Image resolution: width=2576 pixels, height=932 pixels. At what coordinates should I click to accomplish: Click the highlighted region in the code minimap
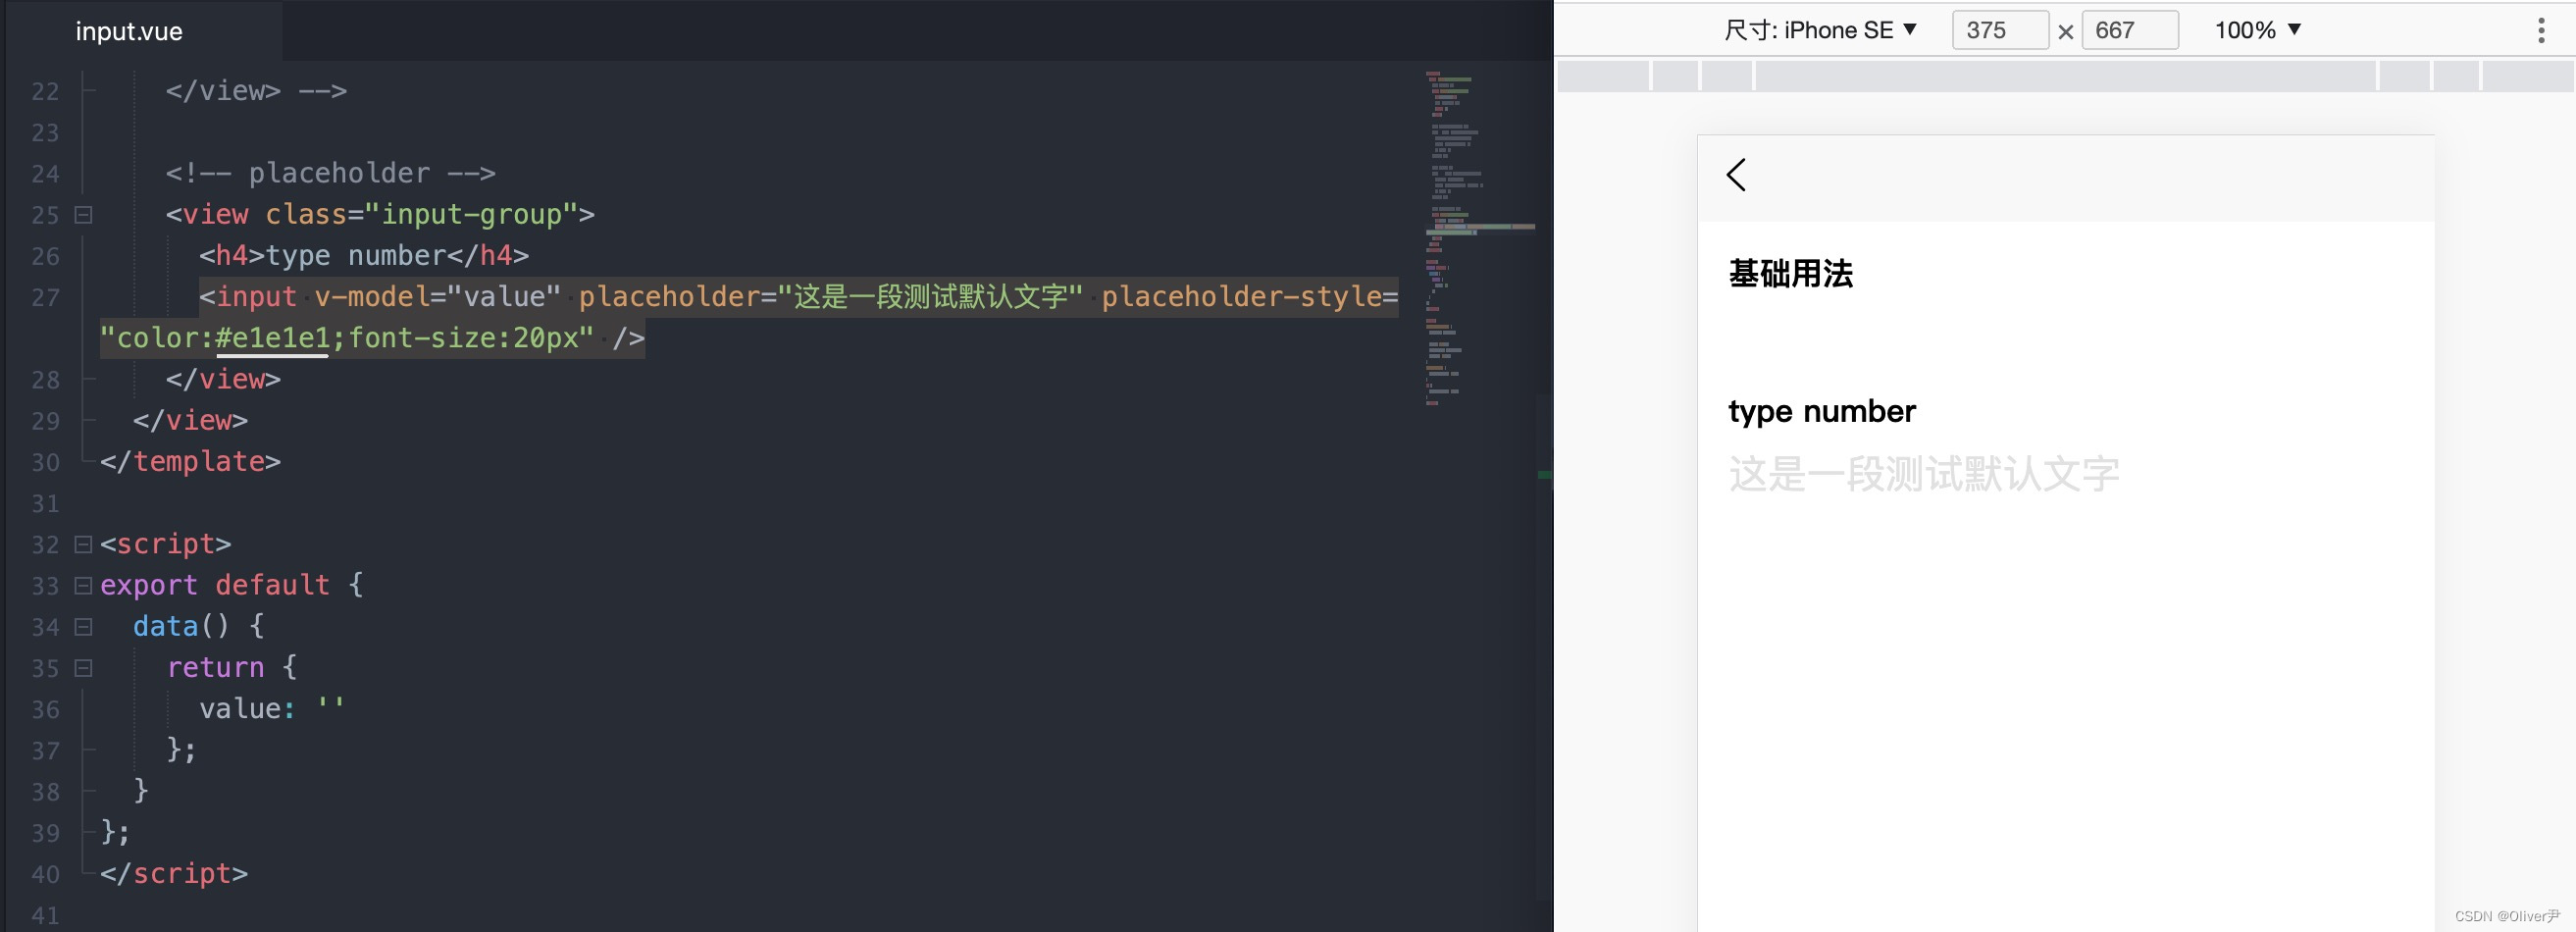tap(1480, 228)
